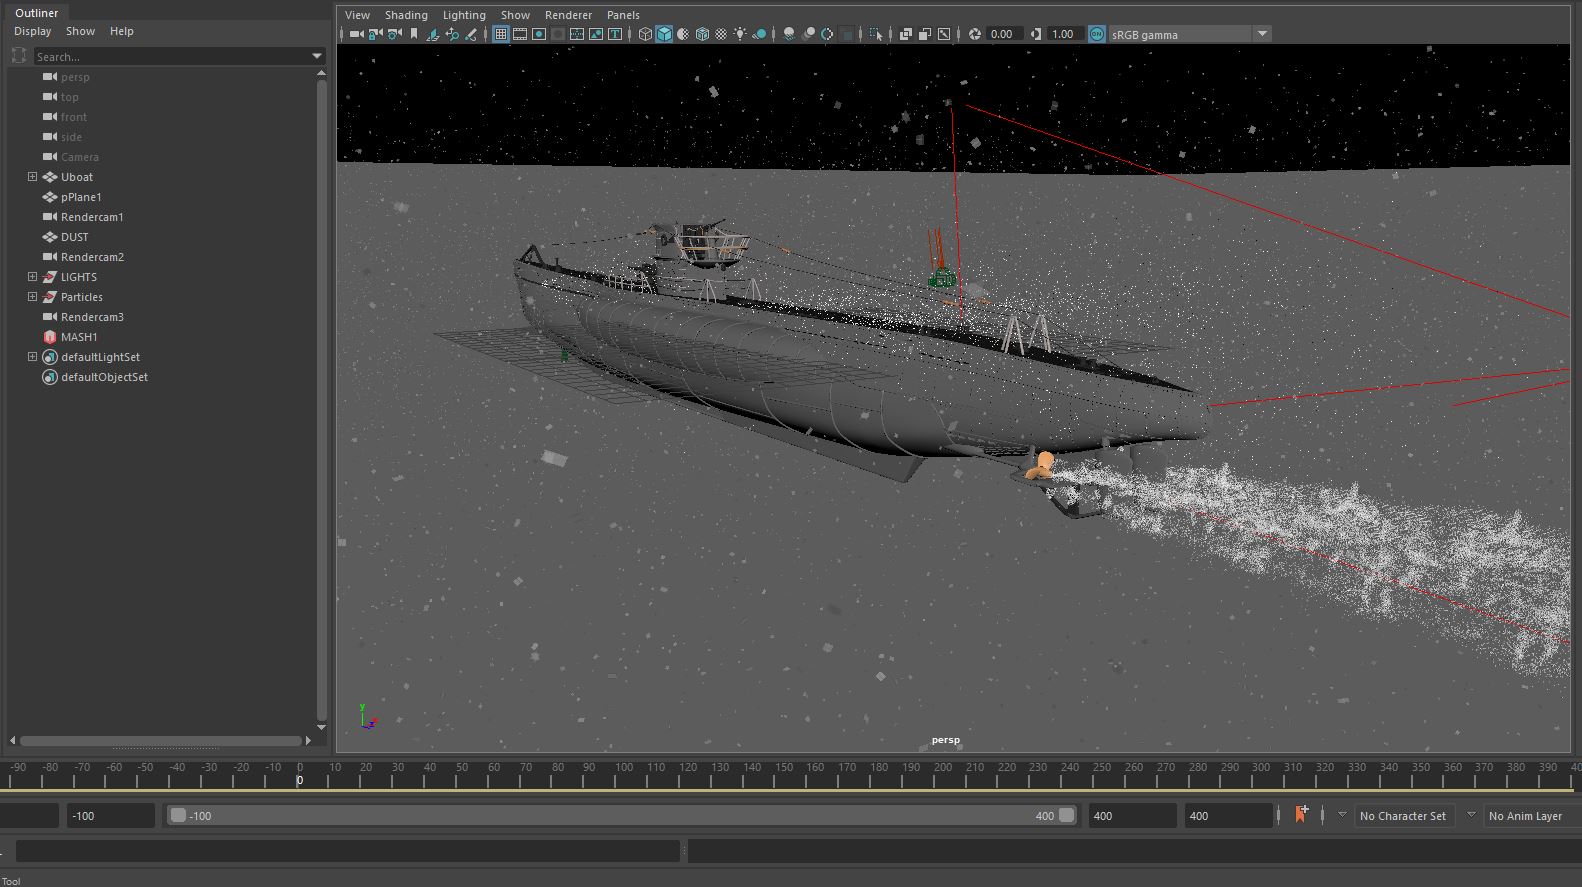Click the Bookmarks icon in viewport toolbar
The height and width of the screenshot is (887, 1582).
(x=414, y=34)
